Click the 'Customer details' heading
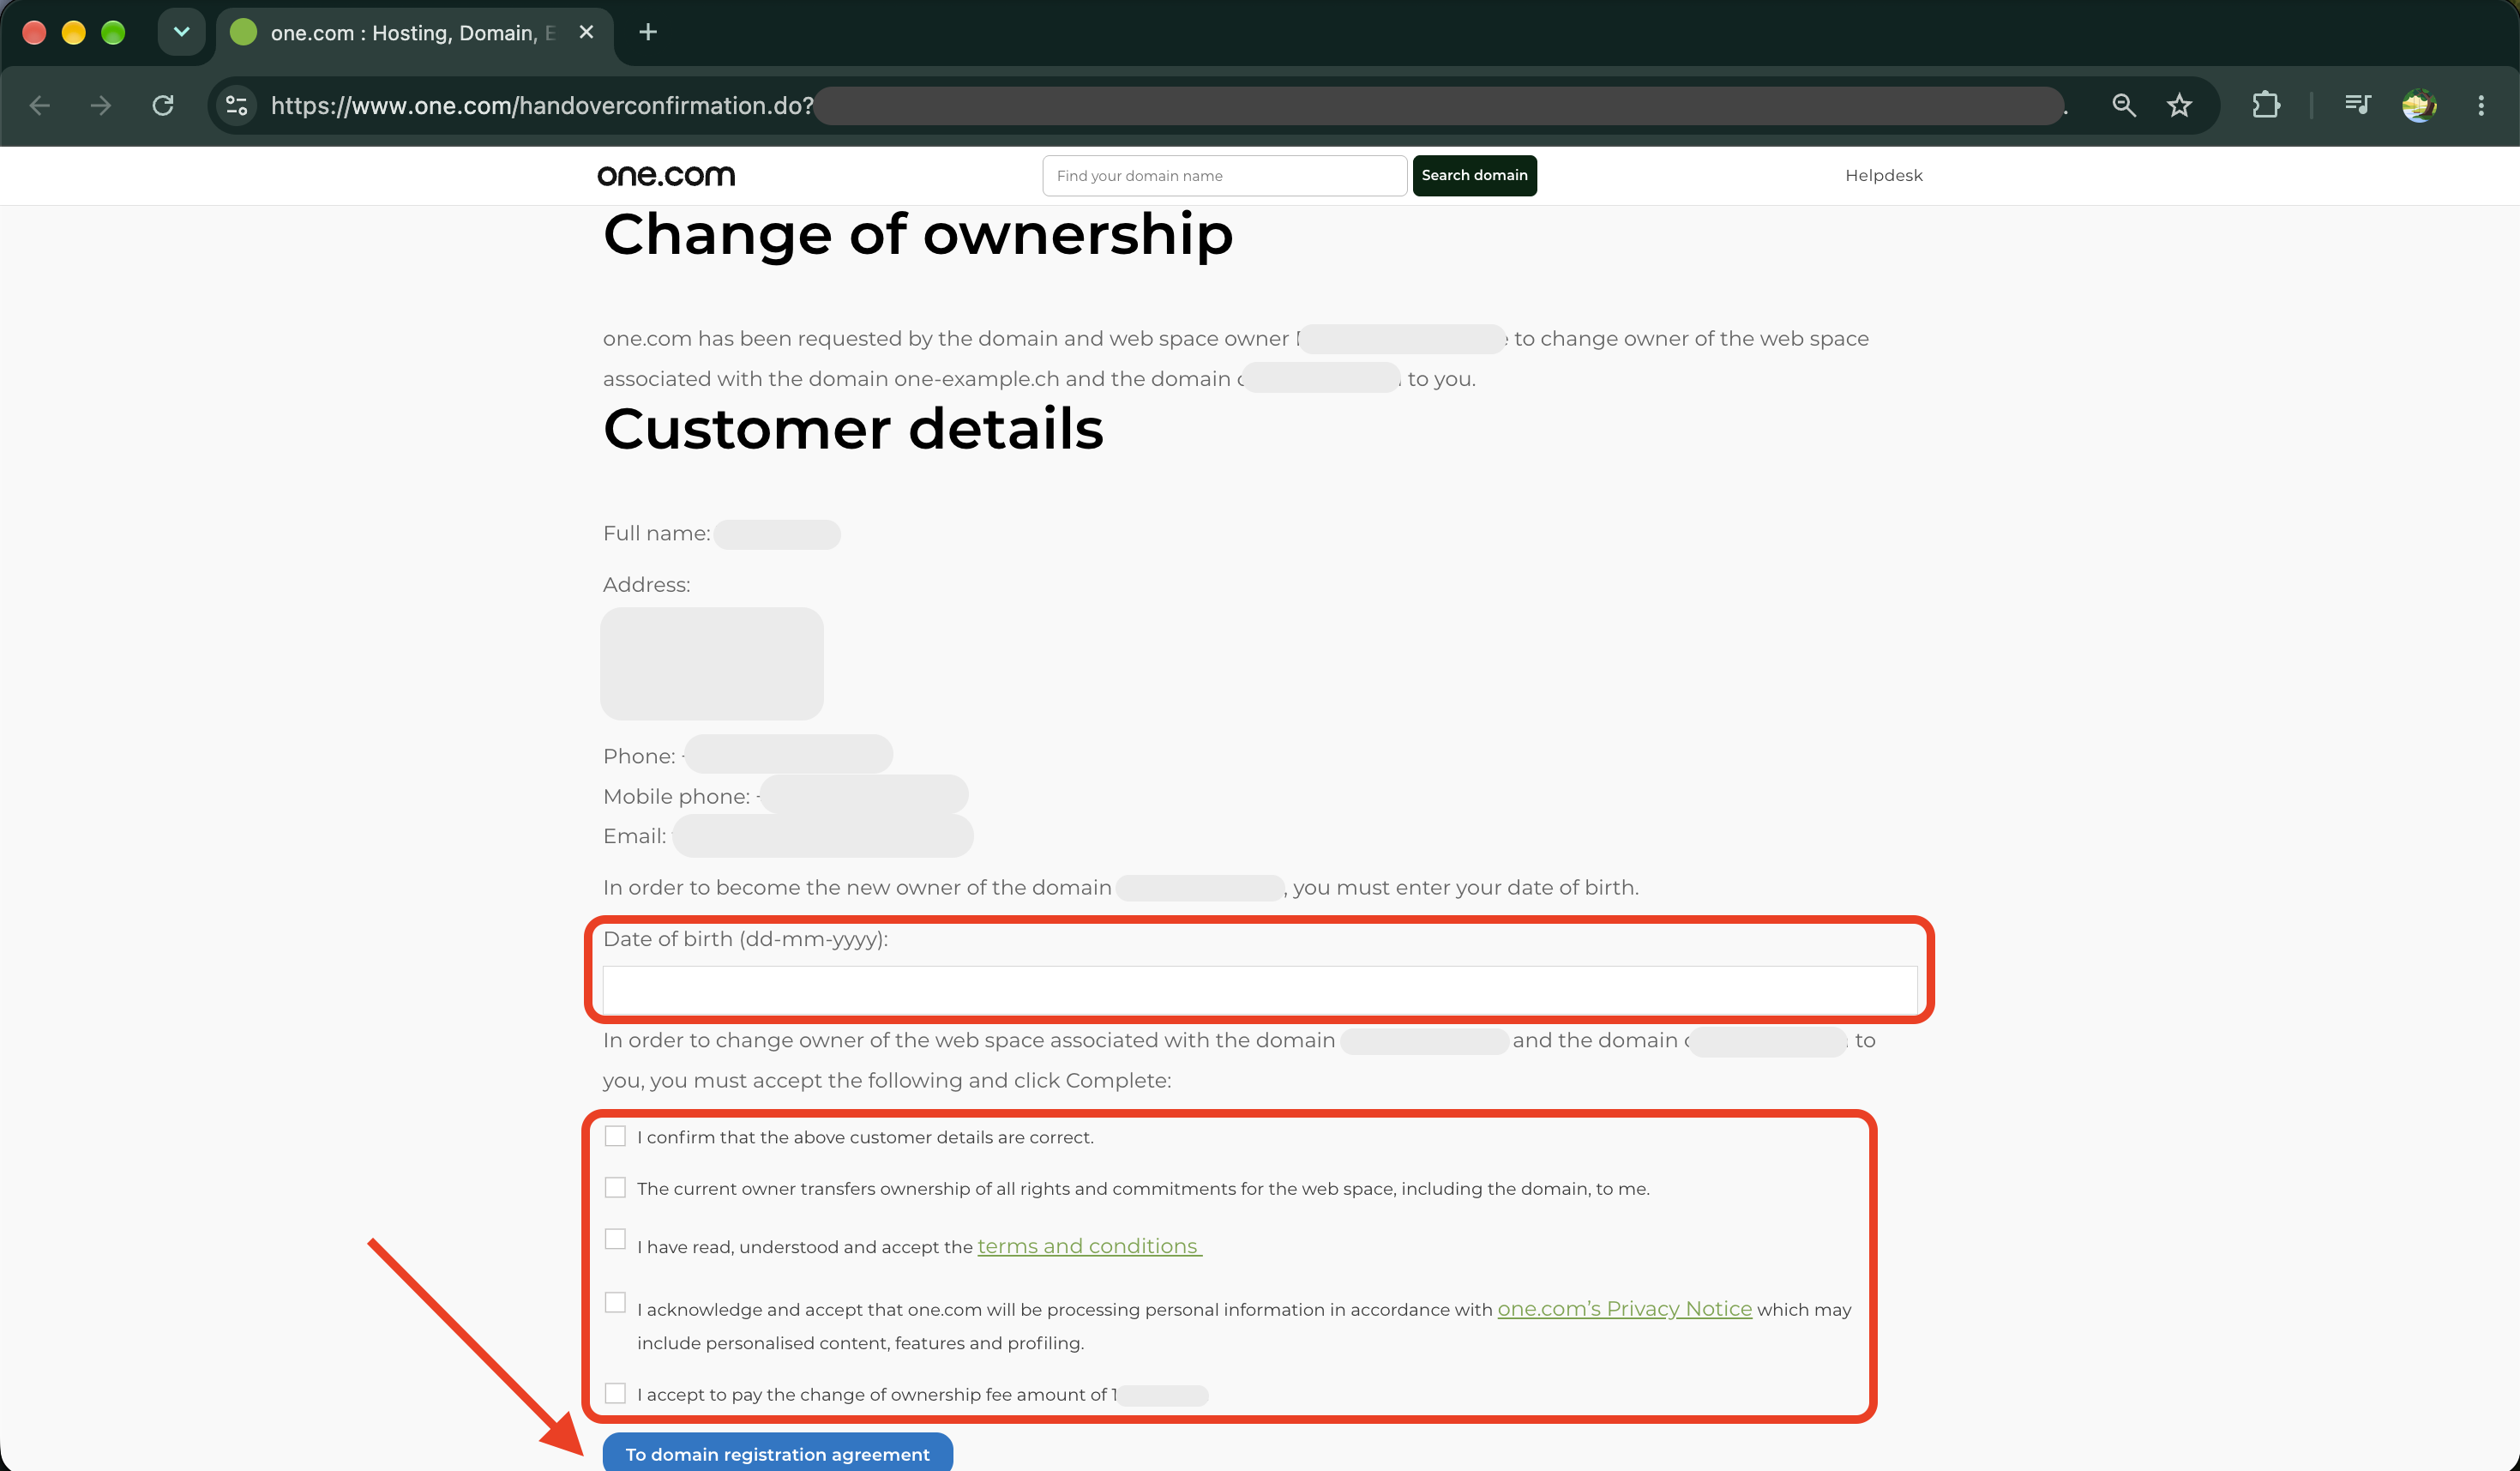 [x=853, y=429]
